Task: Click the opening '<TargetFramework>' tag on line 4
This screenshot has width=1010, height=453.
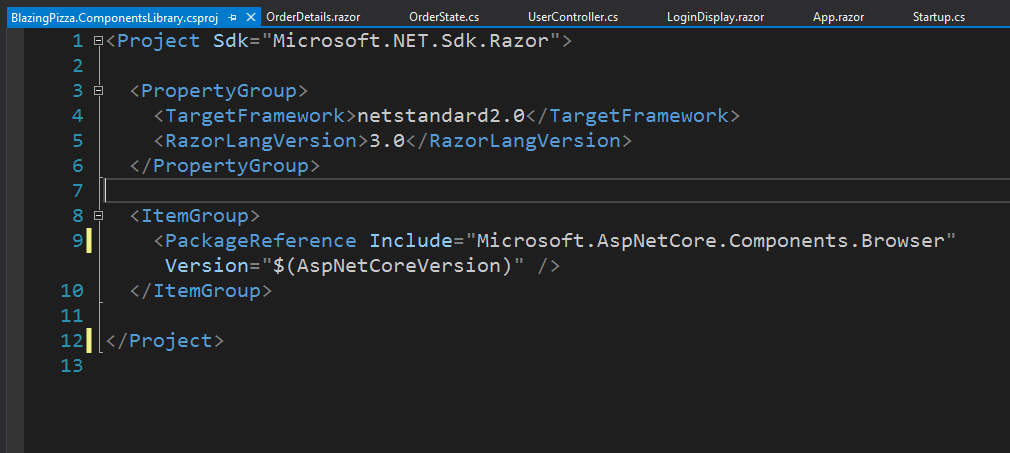Action: [x=255, y=116]
